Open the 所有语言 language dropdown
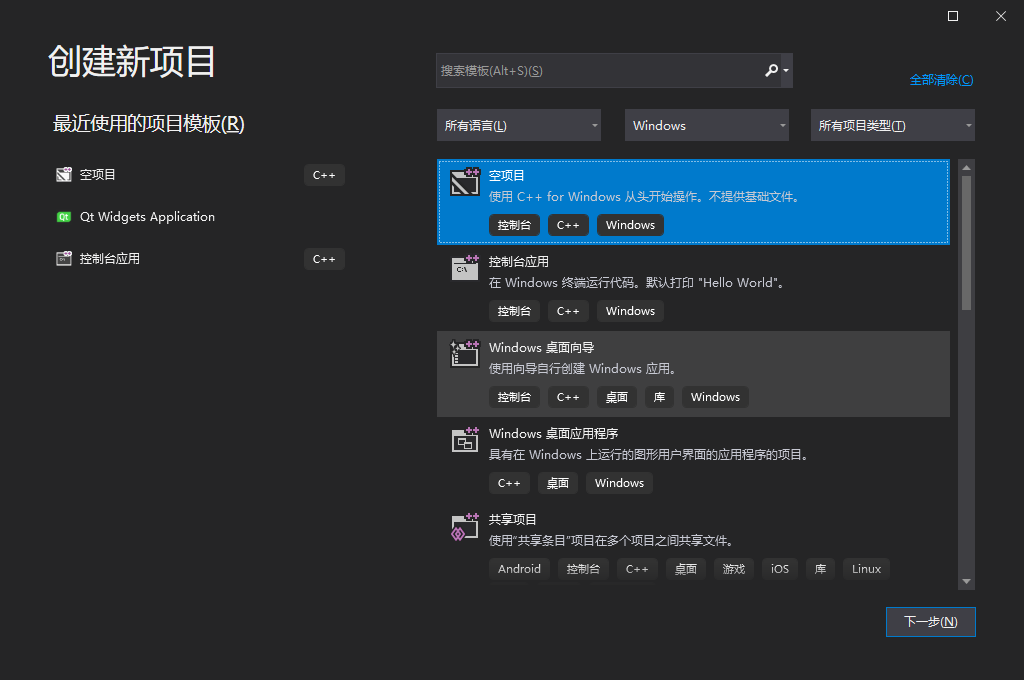The width and height of the screenshot is (1024, 680). pos(519,125)
